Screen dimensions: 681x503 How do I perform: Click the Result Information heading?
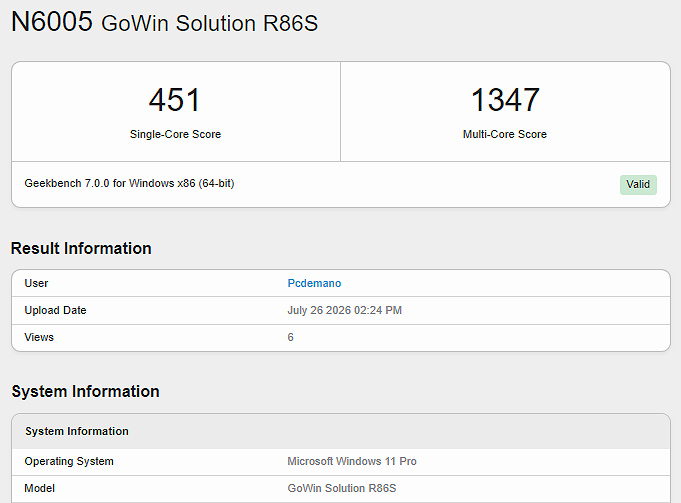(81, 248)
